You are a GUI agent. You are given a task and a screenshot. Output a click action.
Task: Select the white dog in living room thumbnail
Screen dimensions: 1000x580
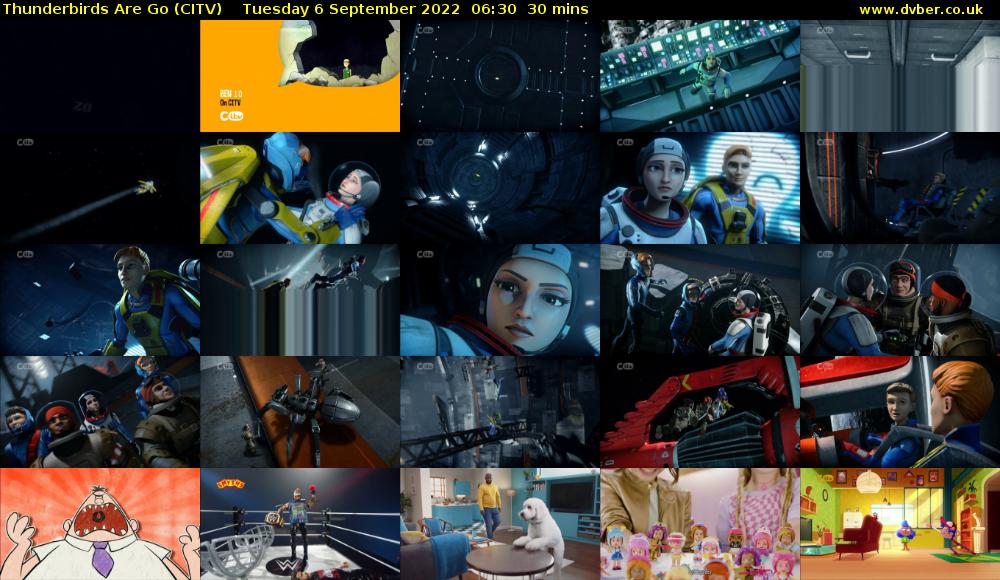(500, 524)
